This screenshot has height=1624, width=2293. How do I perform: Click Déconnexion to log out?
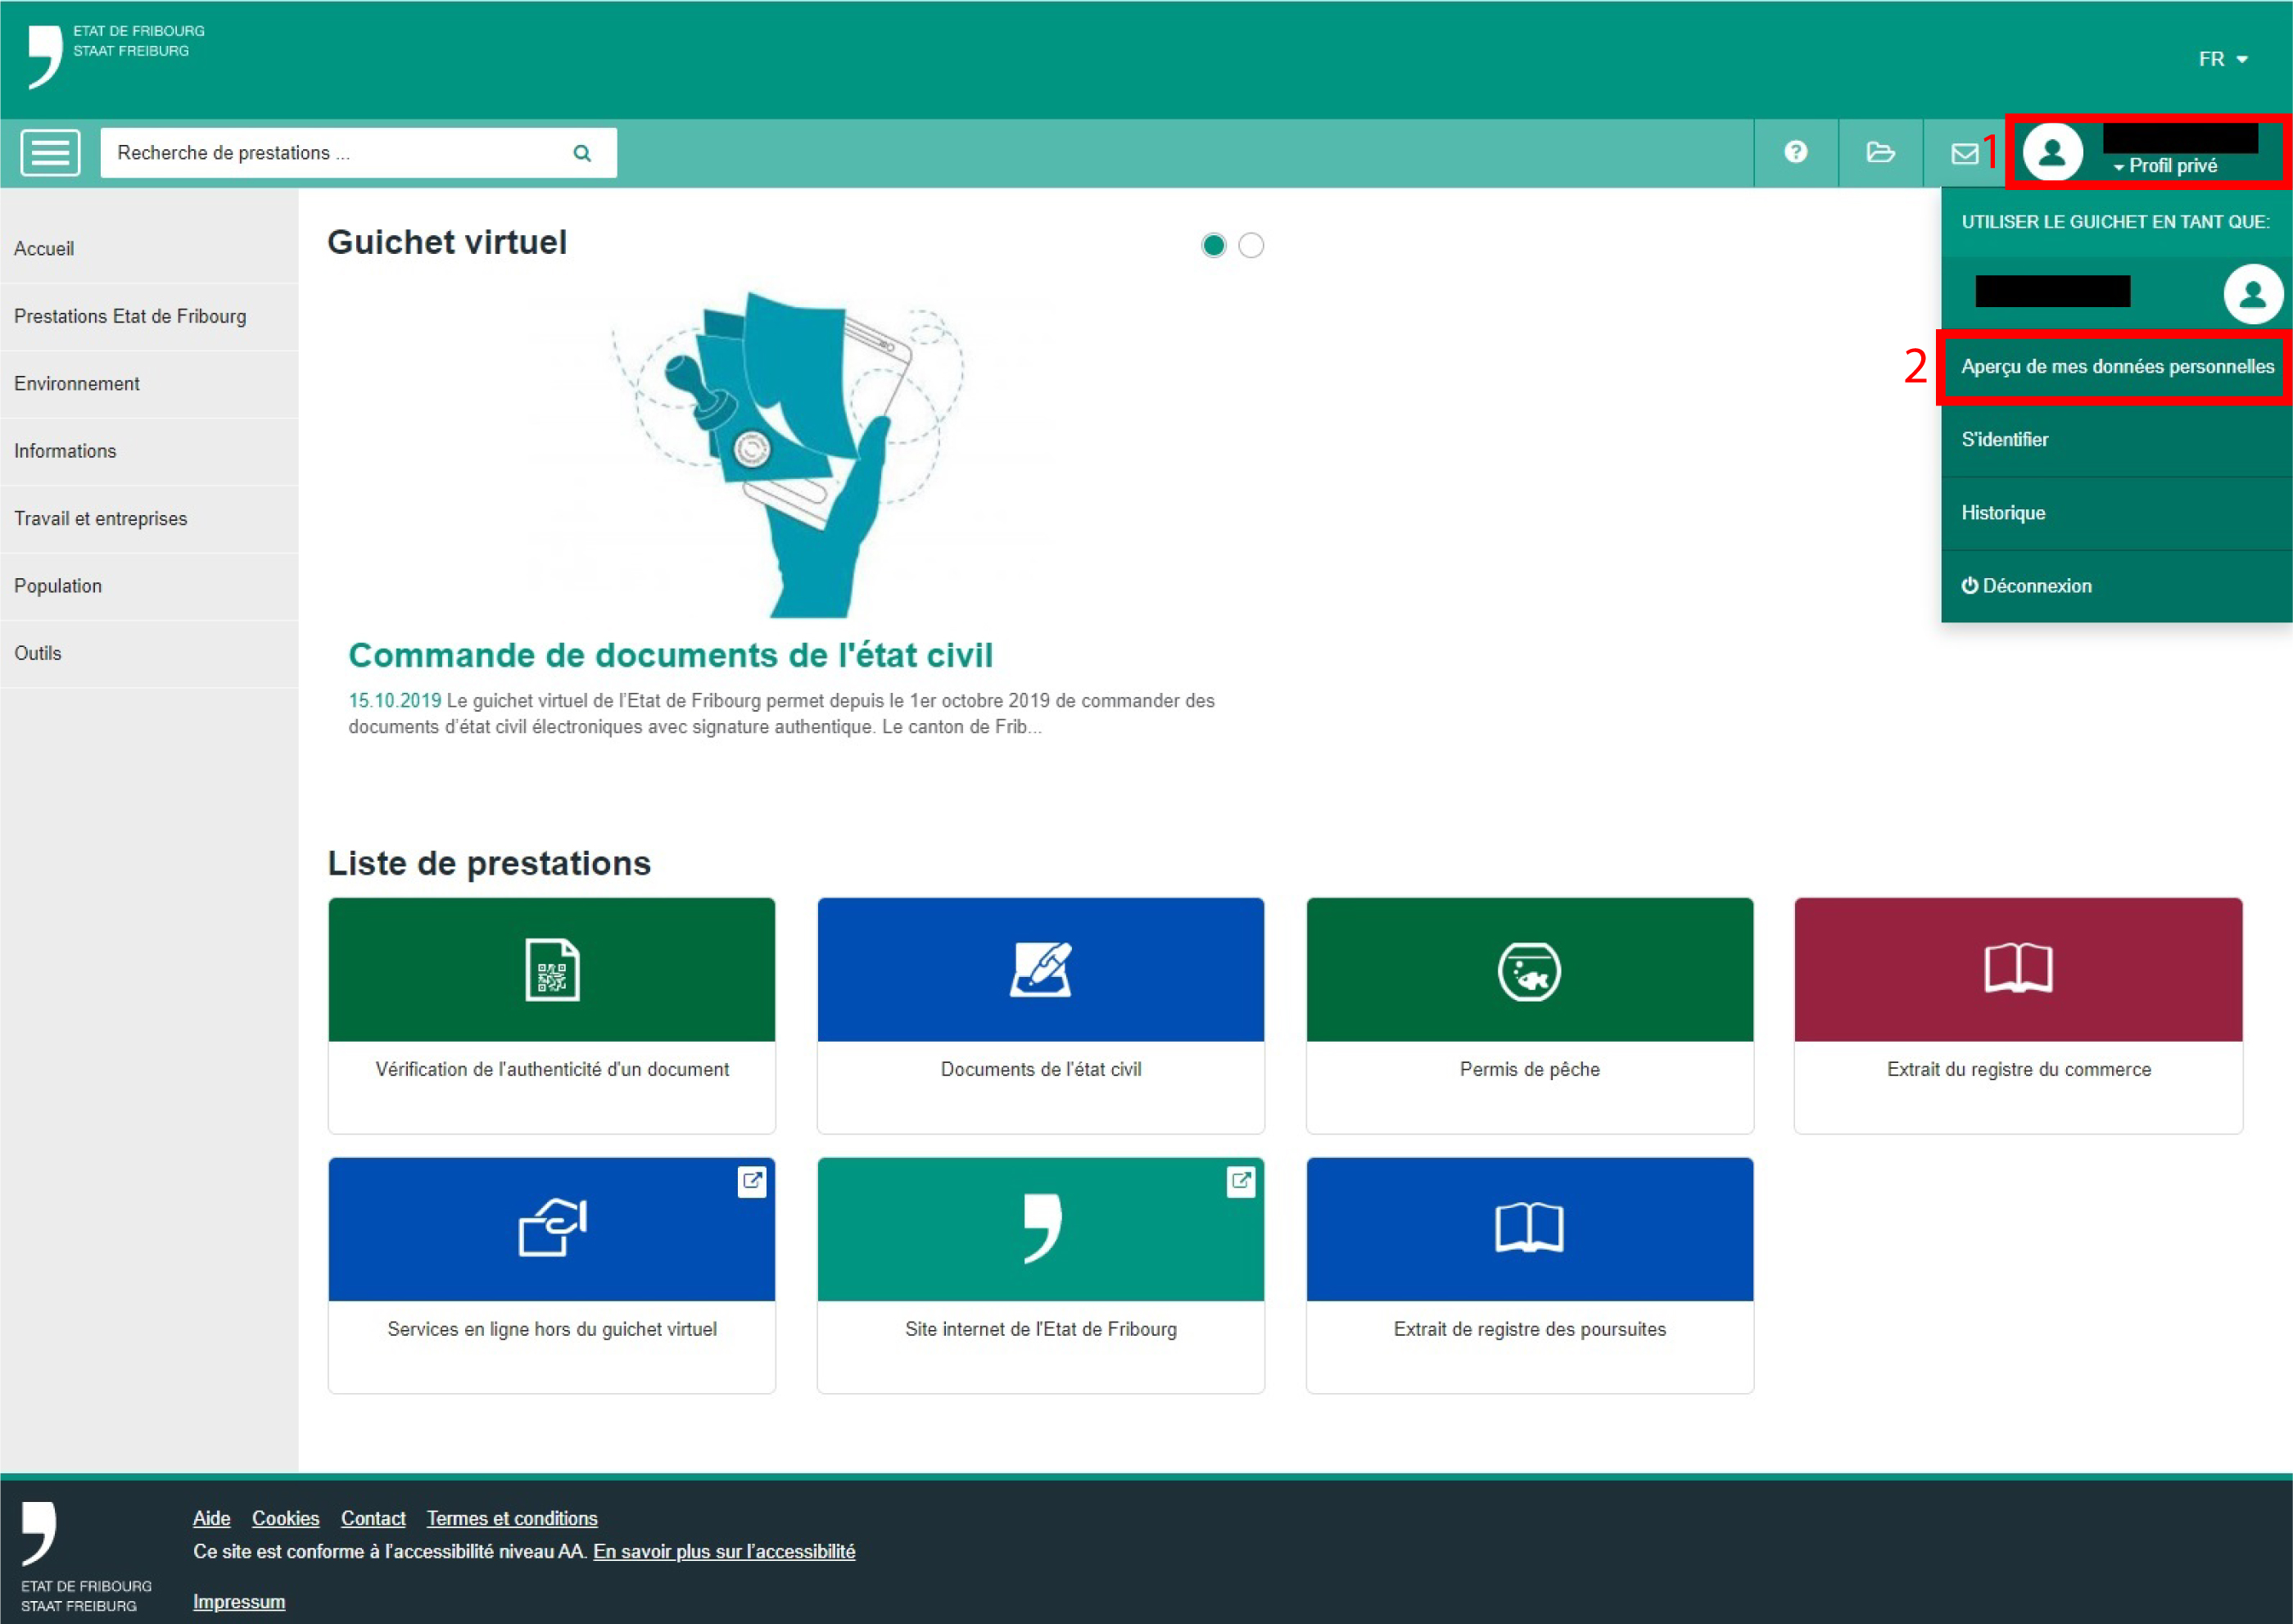coord(2026,586)
